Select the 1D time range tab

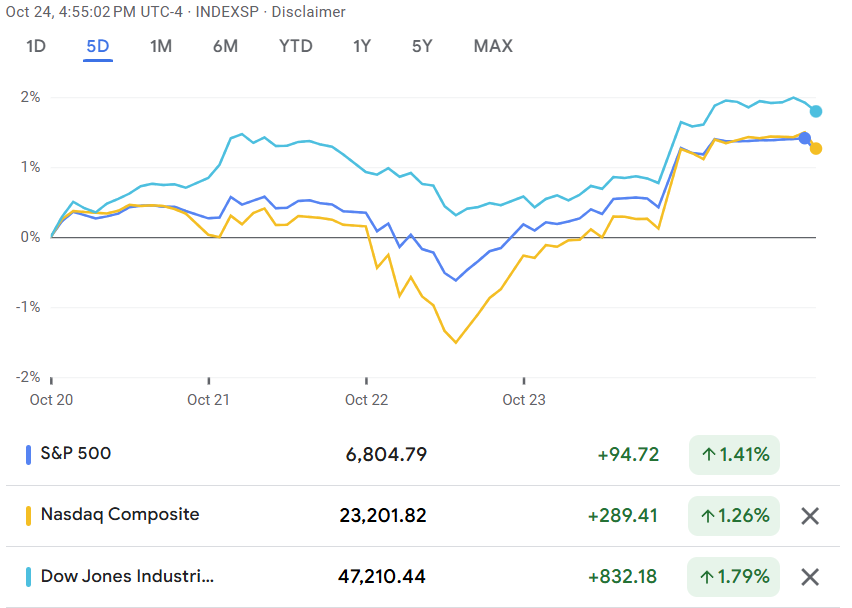36,46
